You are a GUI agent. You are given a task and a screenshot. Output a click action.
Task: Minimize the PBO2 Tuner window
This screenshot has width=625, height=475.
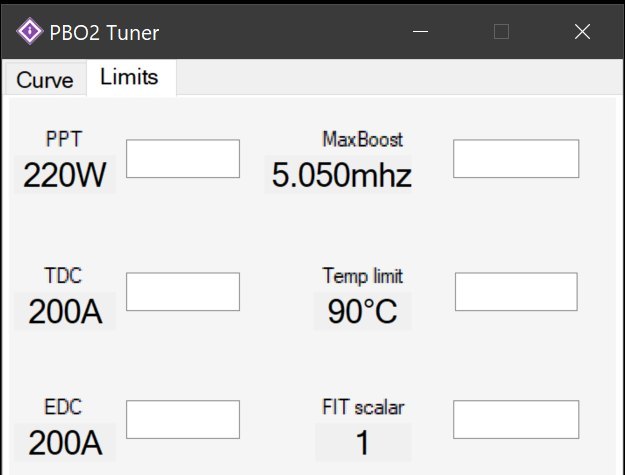pyautogui.click(x=420, y=31)
